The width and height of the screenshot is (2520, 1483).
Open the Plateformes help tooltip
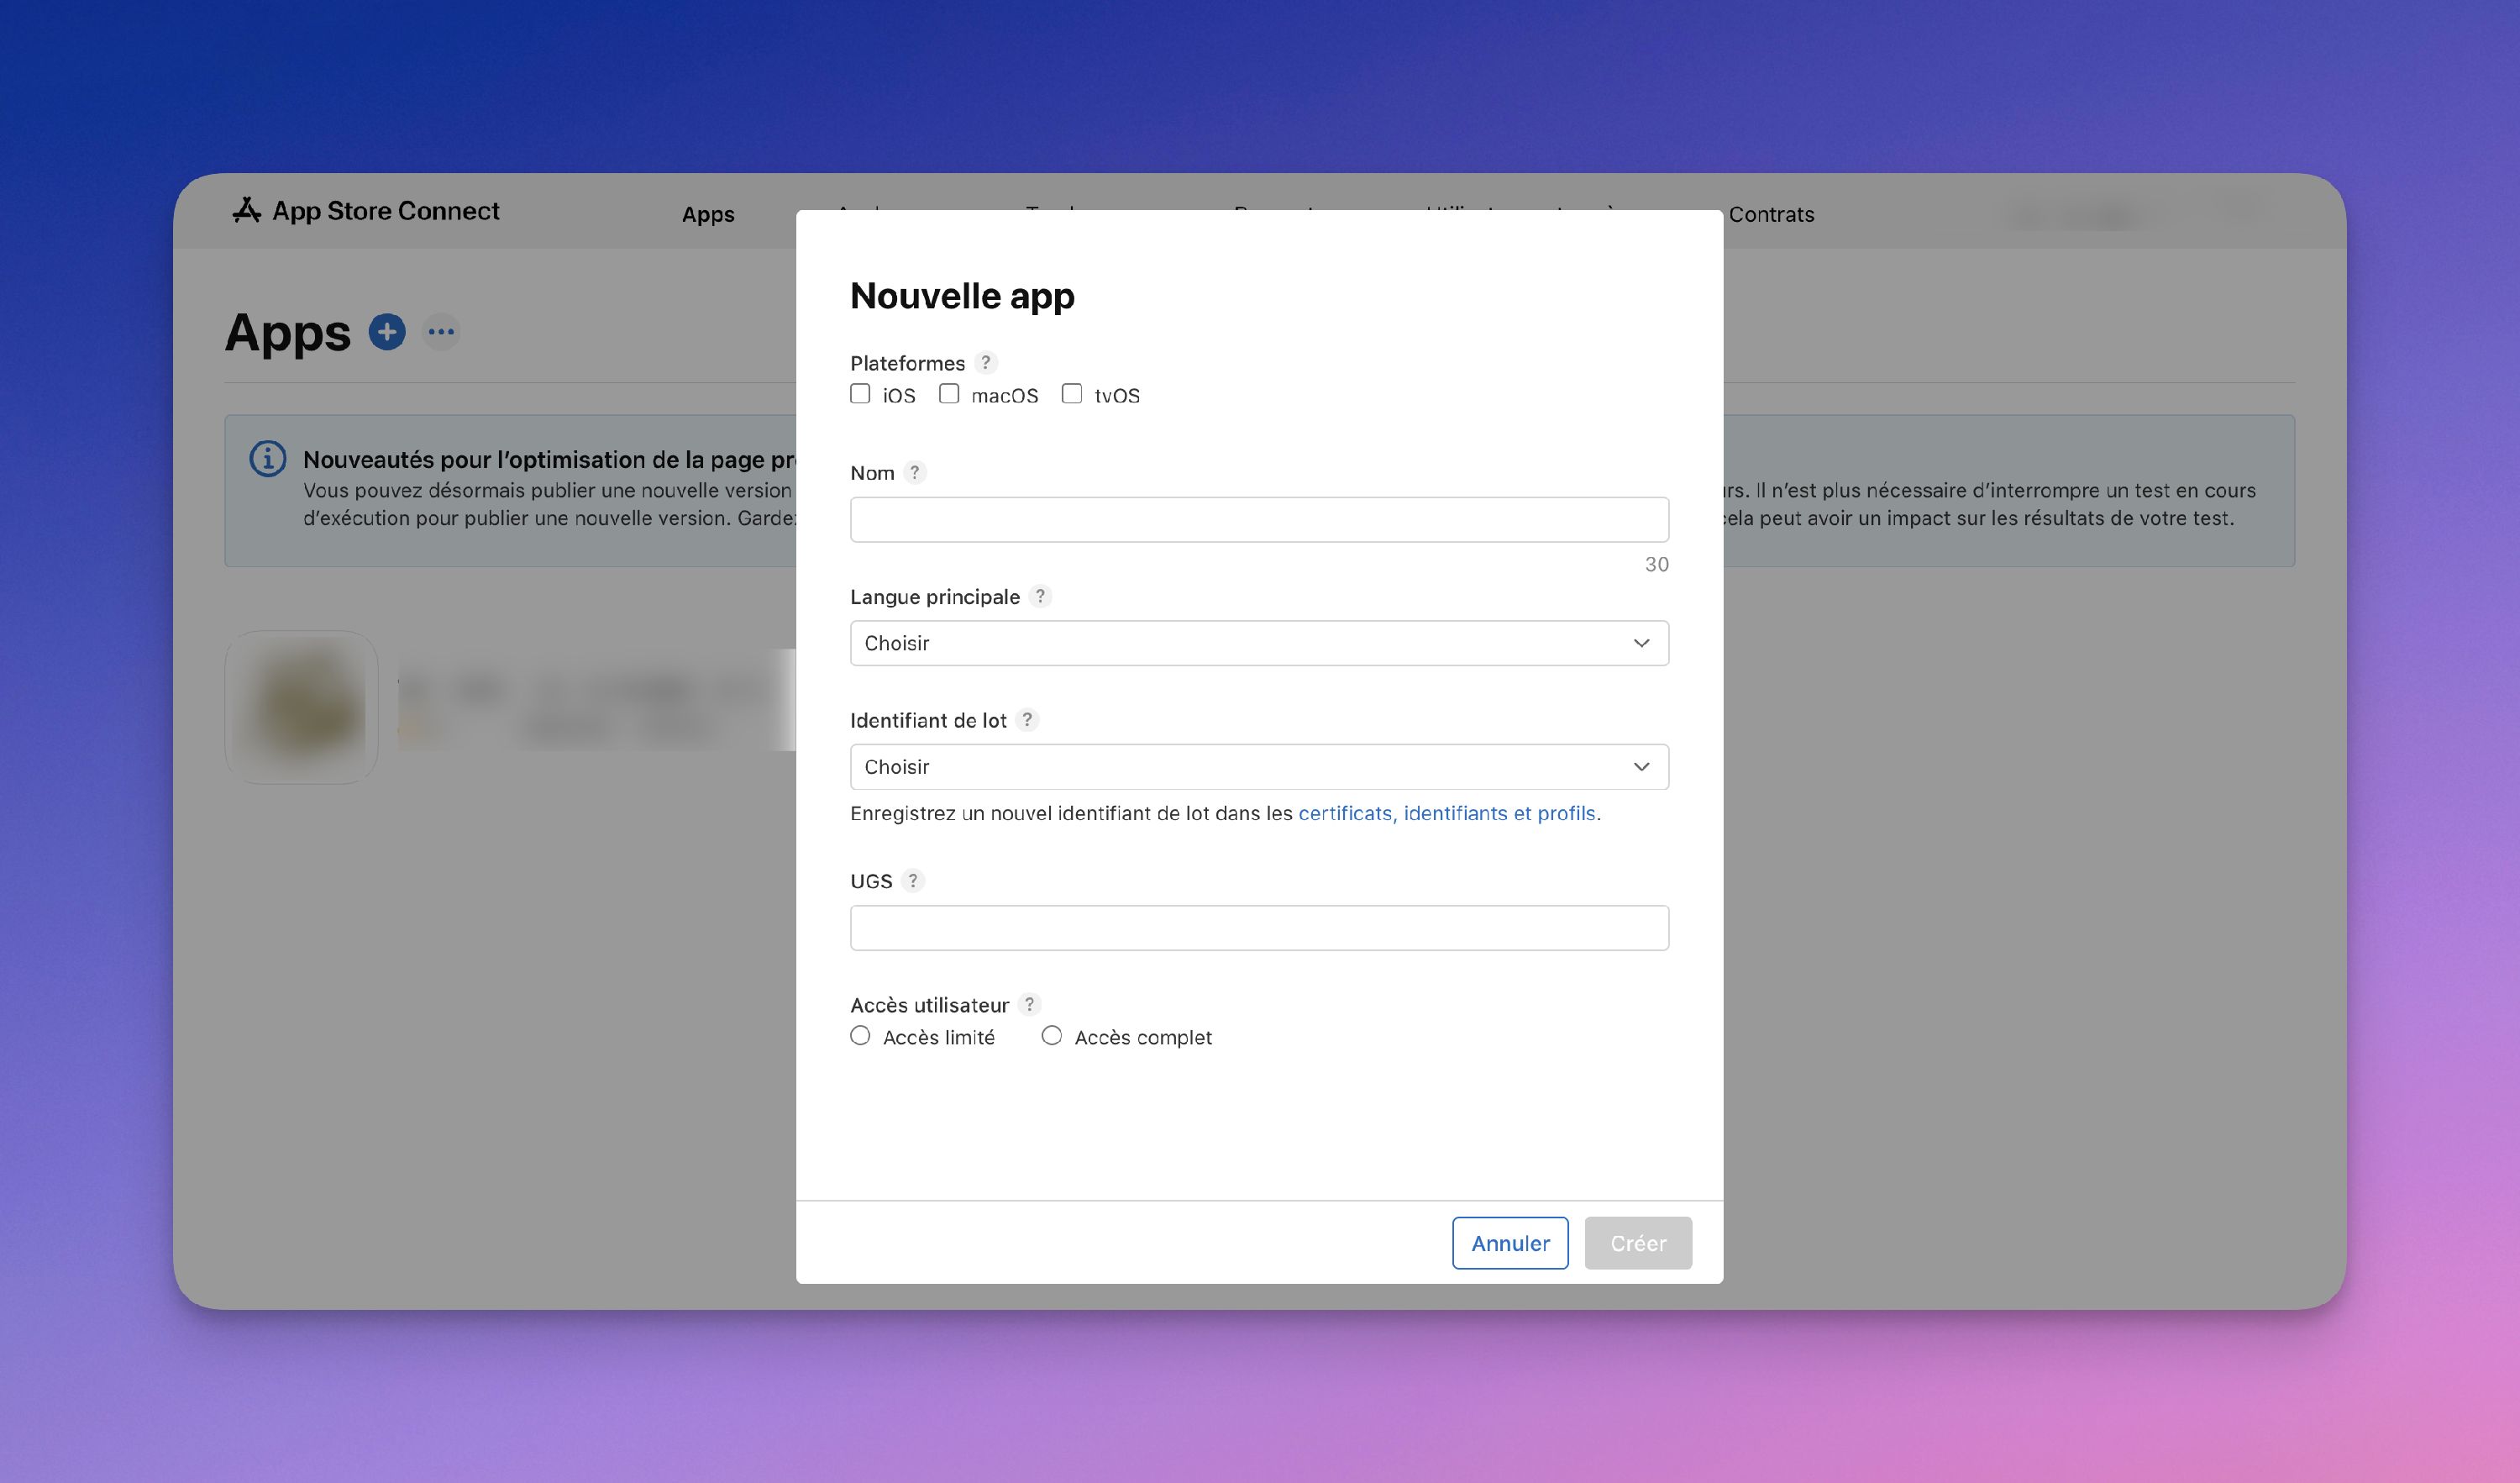tap(986, 362)
